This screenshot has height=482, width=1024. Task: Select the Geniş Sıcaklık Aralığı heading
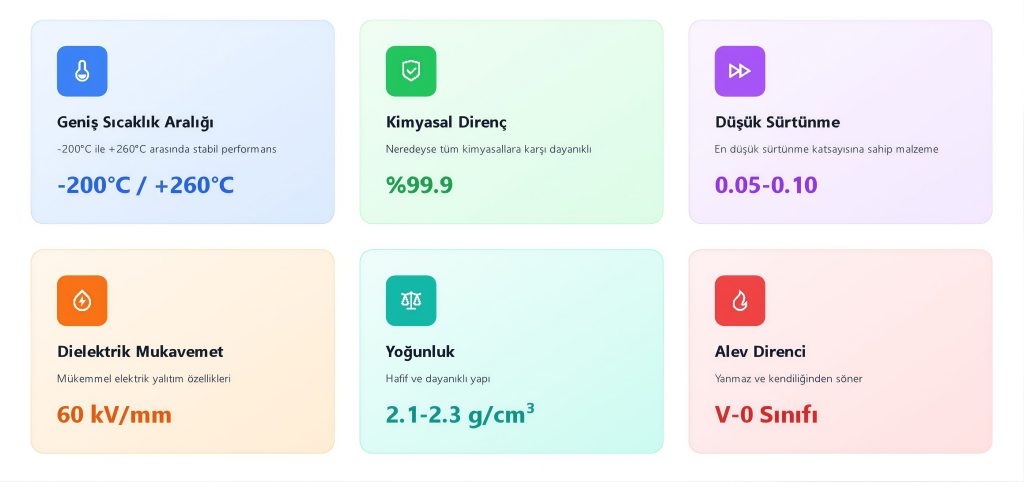135,122
